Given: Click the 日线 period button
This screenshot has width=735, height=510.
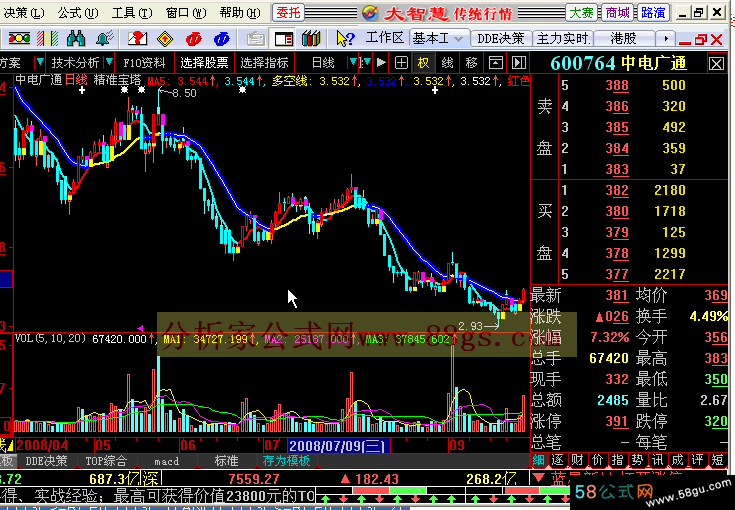Looking at the screenshot, I should click(323, 62).
